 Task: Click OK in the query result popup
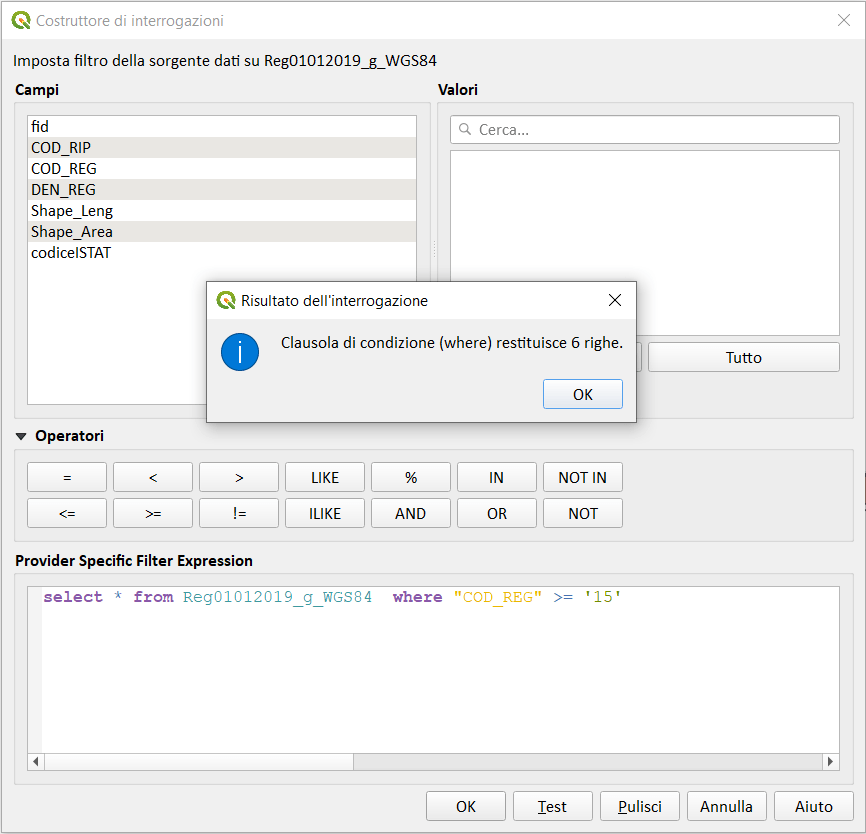click(582, 394)
